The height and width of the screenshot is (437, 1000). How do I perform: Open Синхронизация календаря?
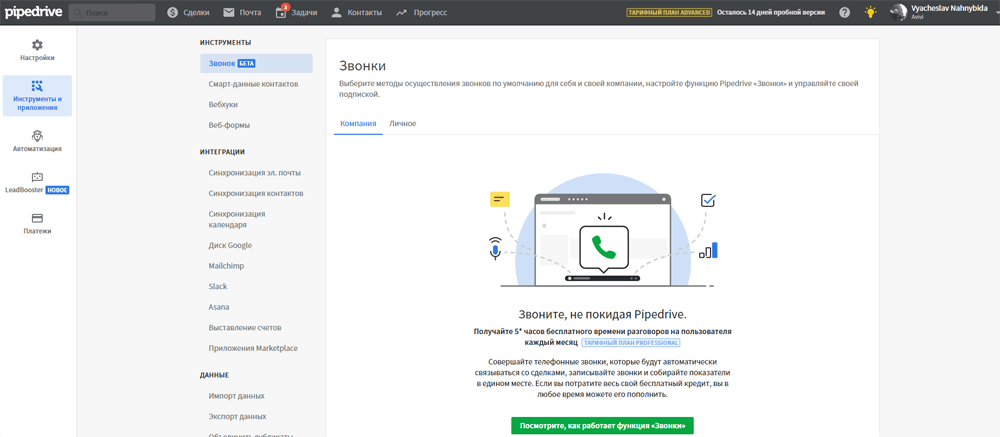237,219
